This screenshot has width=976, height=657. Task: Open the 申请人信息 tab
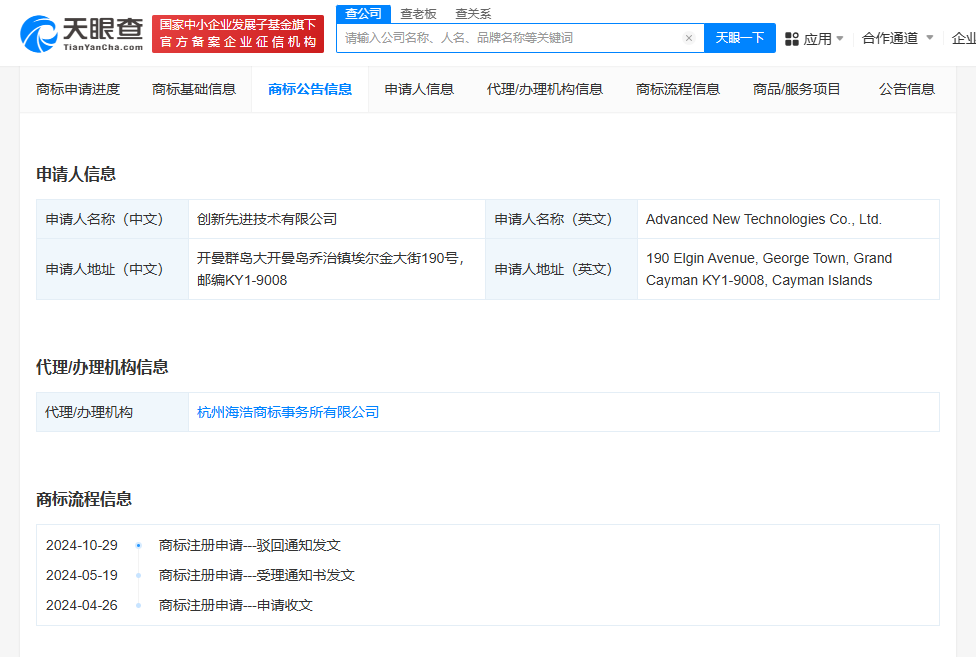pos(419,89)
